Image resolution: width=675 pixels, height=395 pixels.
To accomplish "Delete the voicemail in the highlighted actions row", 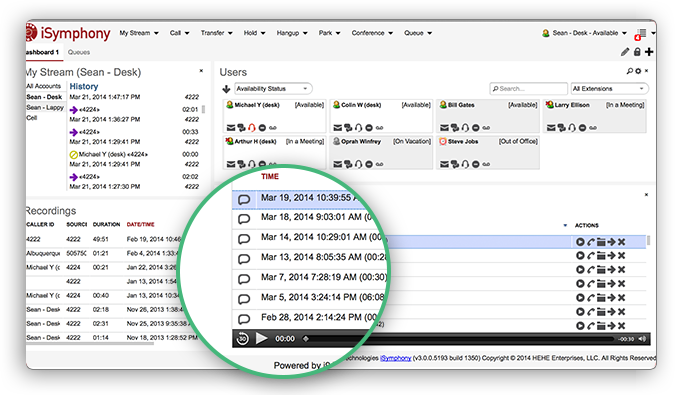I will pos(622,242).
